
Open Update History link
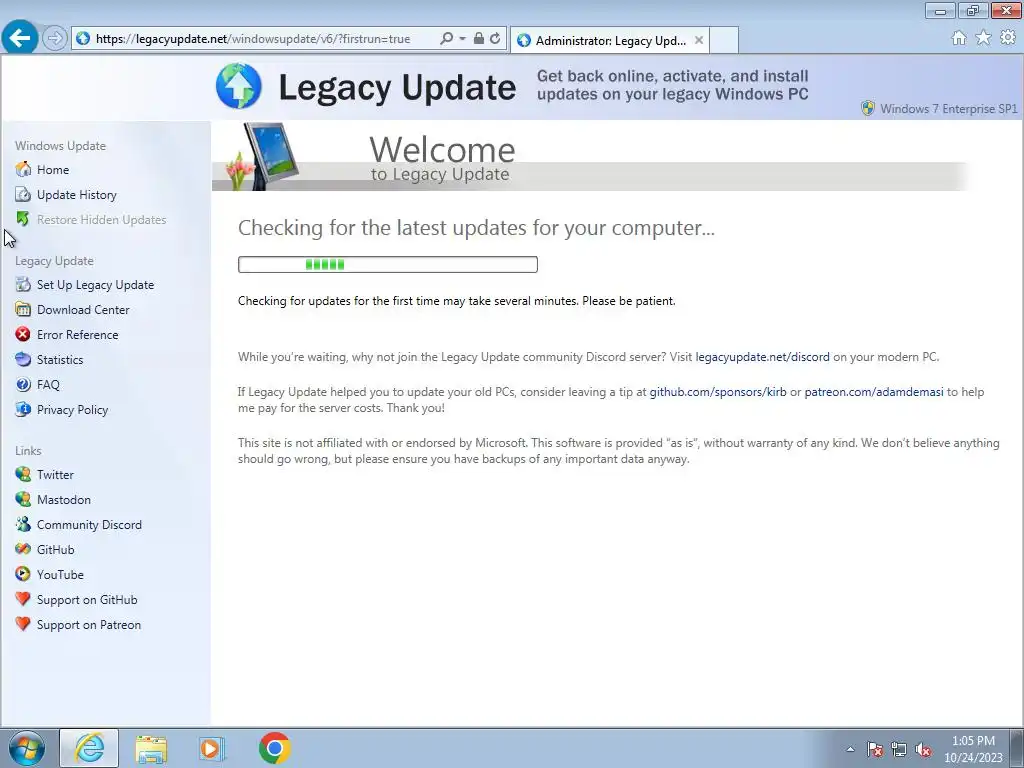[x=76, y=195]
